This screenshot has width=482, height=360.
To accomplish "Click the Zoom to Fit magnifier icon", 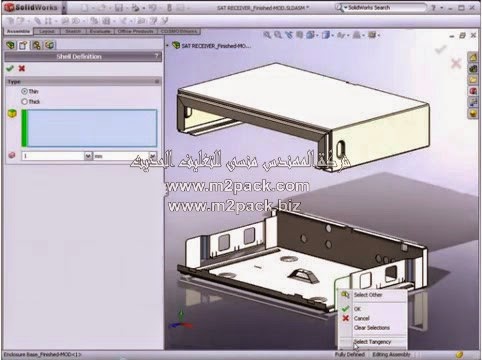I will click(x=267, y=35).
